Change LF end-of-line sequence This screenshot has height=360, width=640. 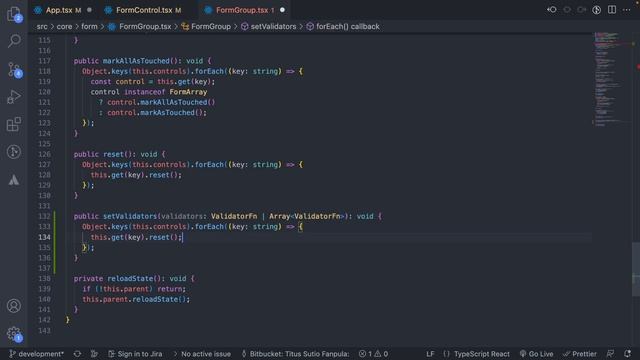(430, 354)
